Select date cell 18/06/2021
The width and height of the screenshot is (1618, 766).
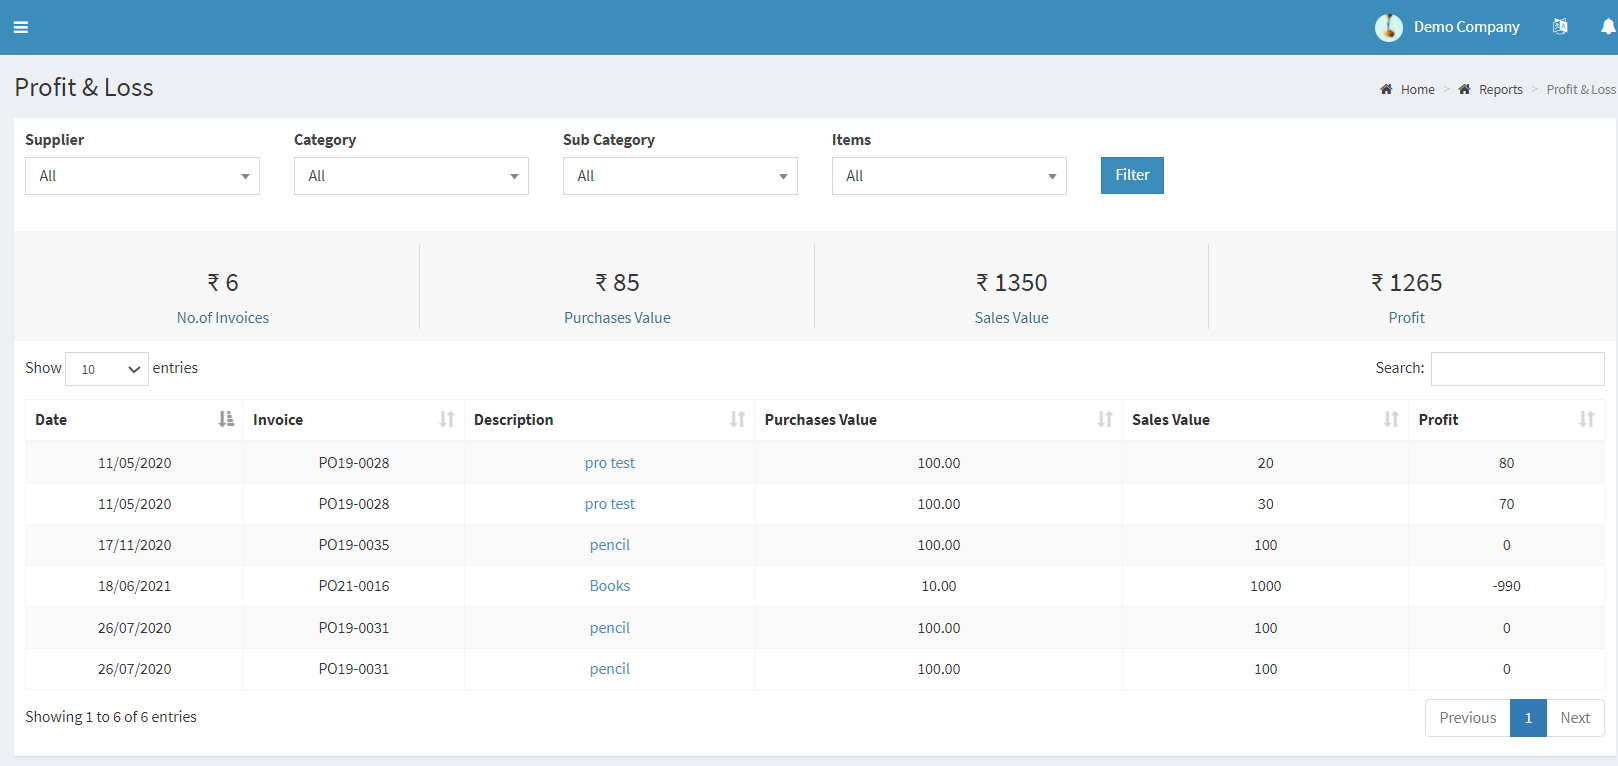click(x=134, y=586)
